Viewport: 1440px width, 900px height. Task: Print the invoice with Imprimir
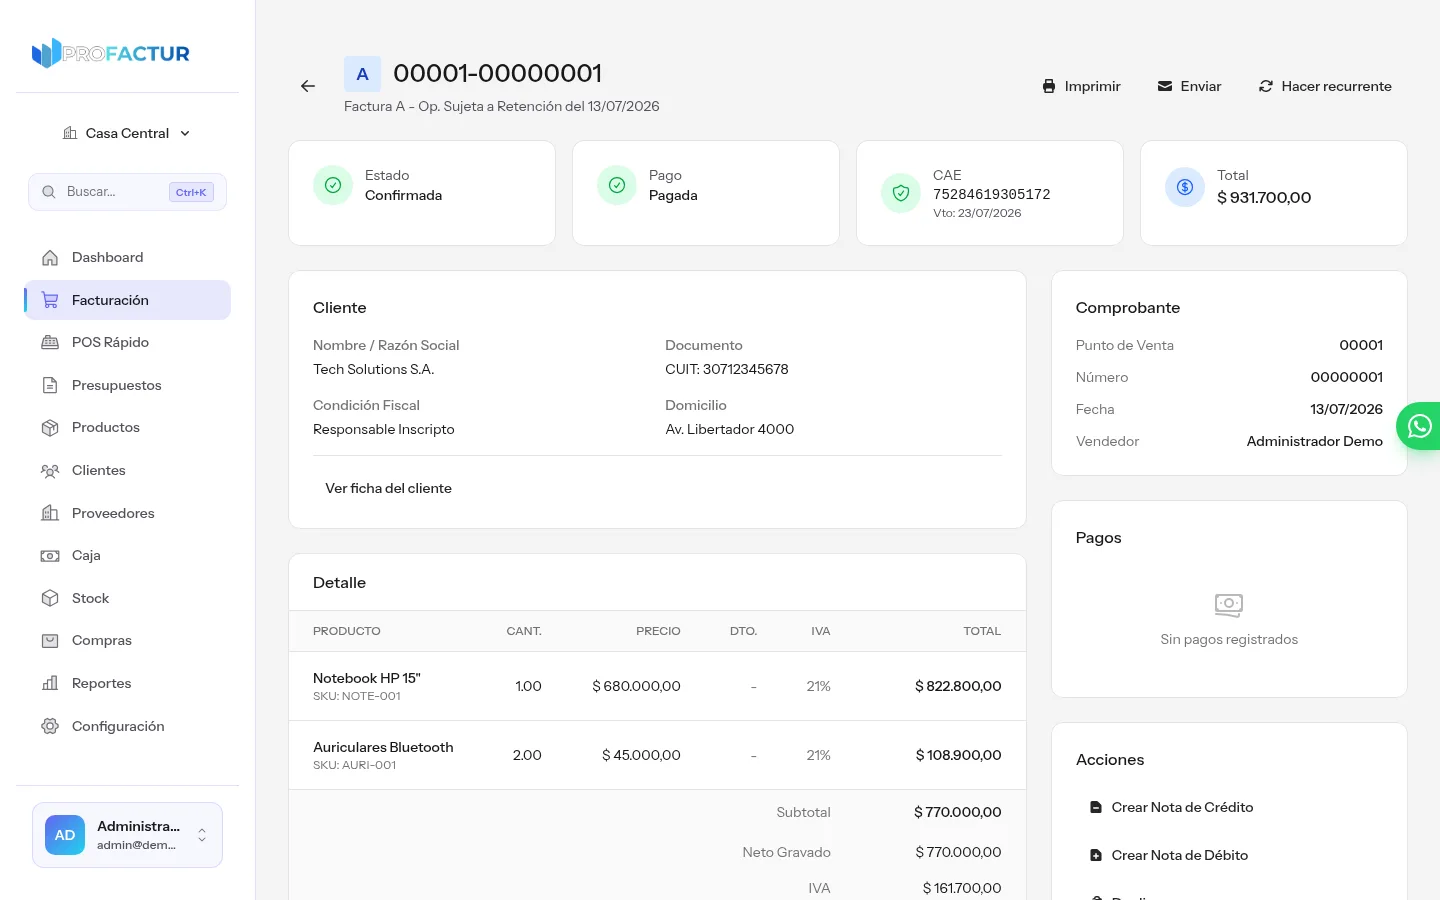[1081, 87]
